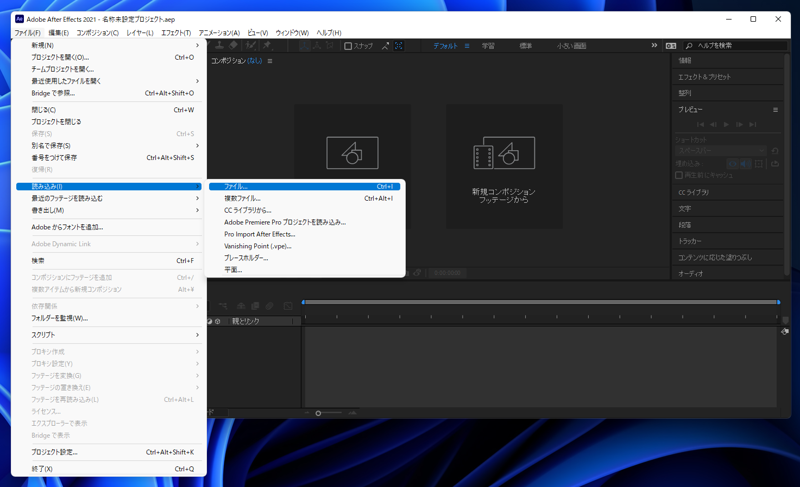Image resolution: width=800 pixels, height=487 pixels.
Task: Expand 最近のフッテージを読み込む submenu
Action: (x=197, y=198)
